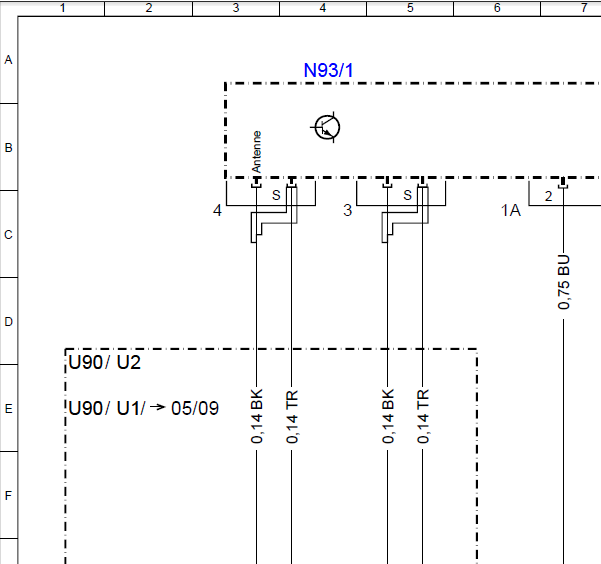Select the S shield label in connector 3

(407, 195)
